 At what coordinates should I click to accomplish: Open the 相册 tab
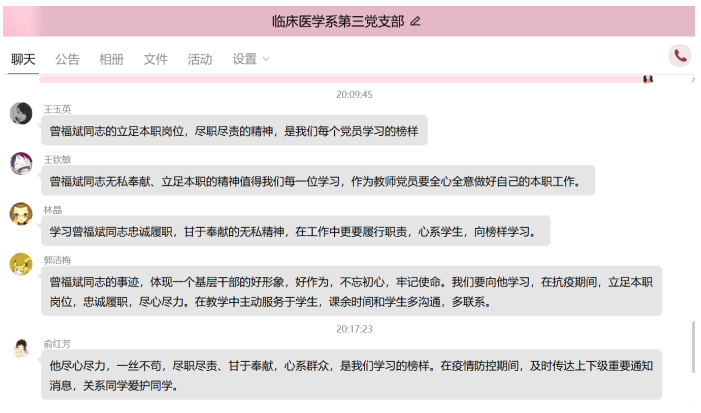[111, 59]
